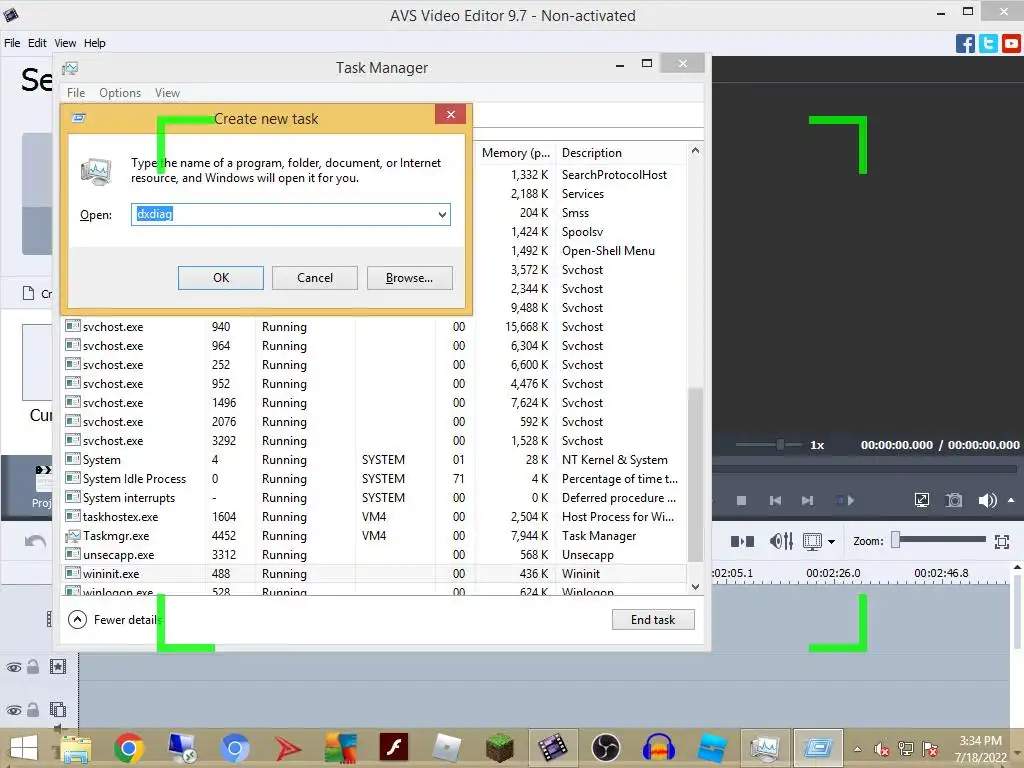Click the timeline Zoom slider handle
Screen dimensions: 1024x768
click(x=896, y=539)
